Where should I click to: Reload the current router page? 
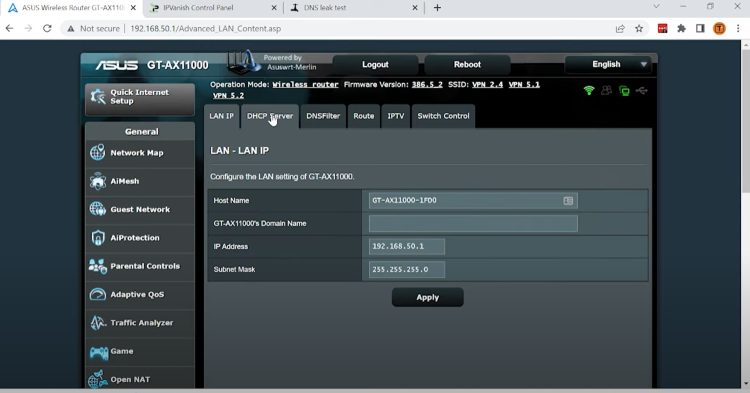tap(47, 28)
